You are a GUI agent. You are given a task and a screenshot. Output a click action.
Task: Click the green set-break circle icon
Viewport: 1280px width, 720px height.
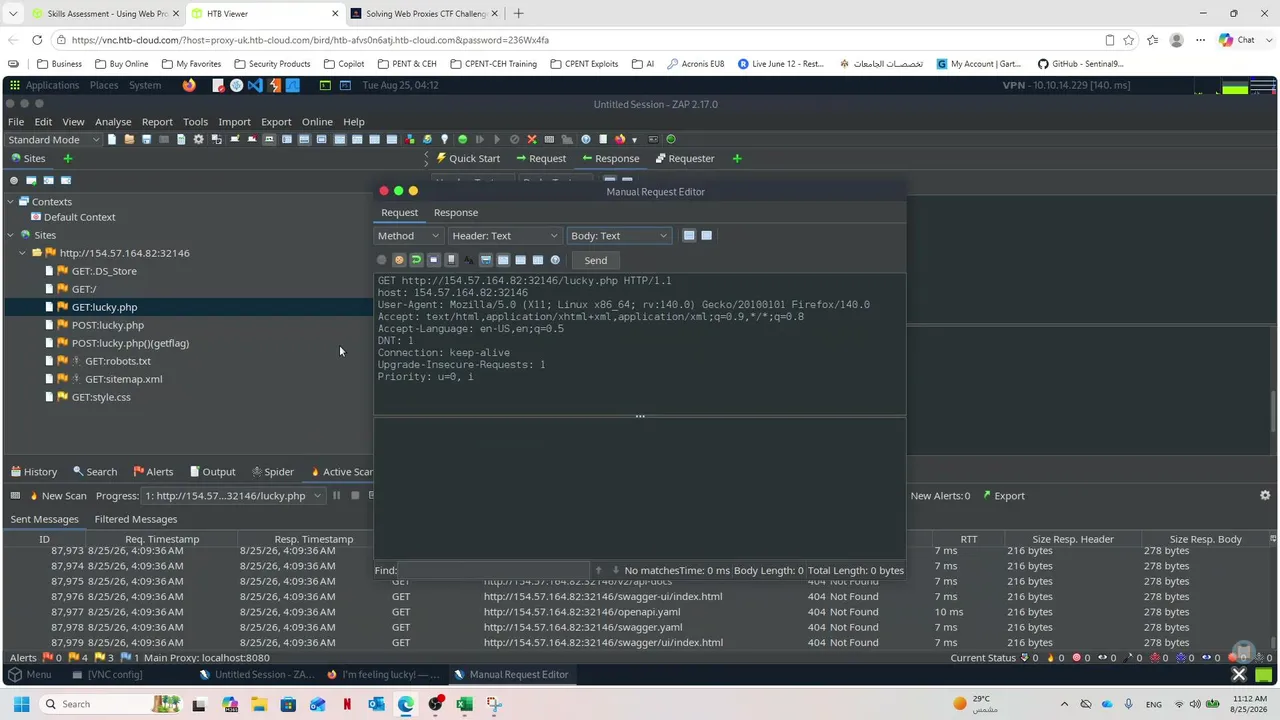462,140
